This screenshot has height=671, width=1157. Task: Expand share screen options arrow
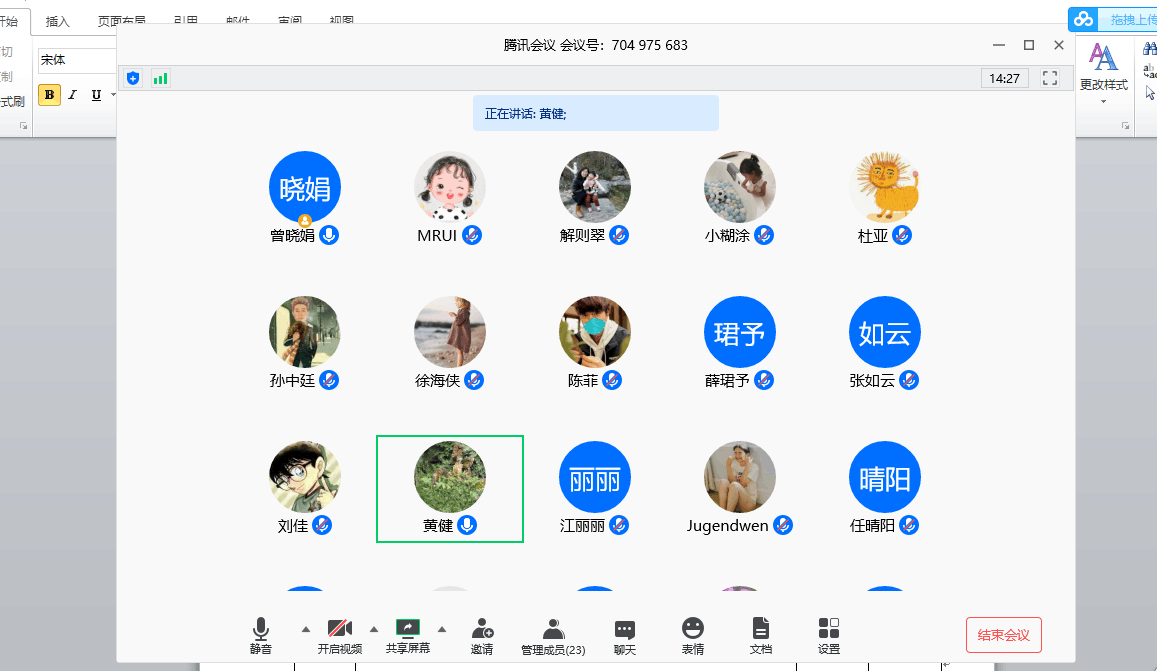442,629
